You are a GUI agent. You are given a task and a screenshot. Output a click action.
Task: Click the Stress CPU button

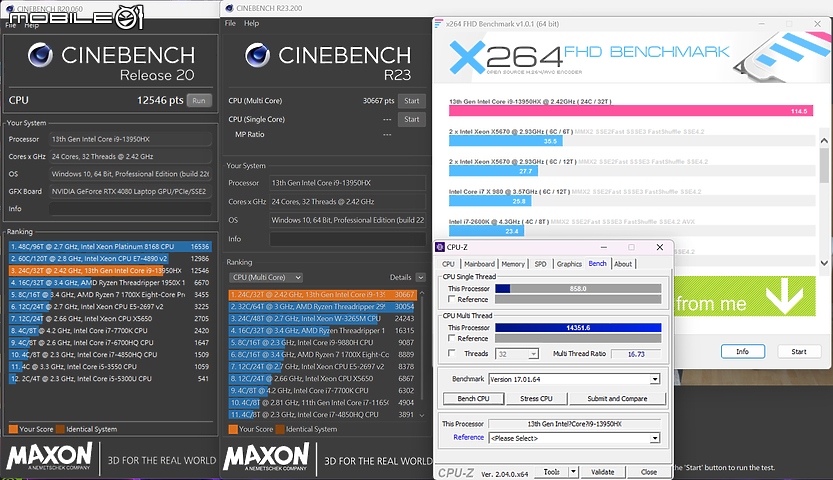click(536, 398)
